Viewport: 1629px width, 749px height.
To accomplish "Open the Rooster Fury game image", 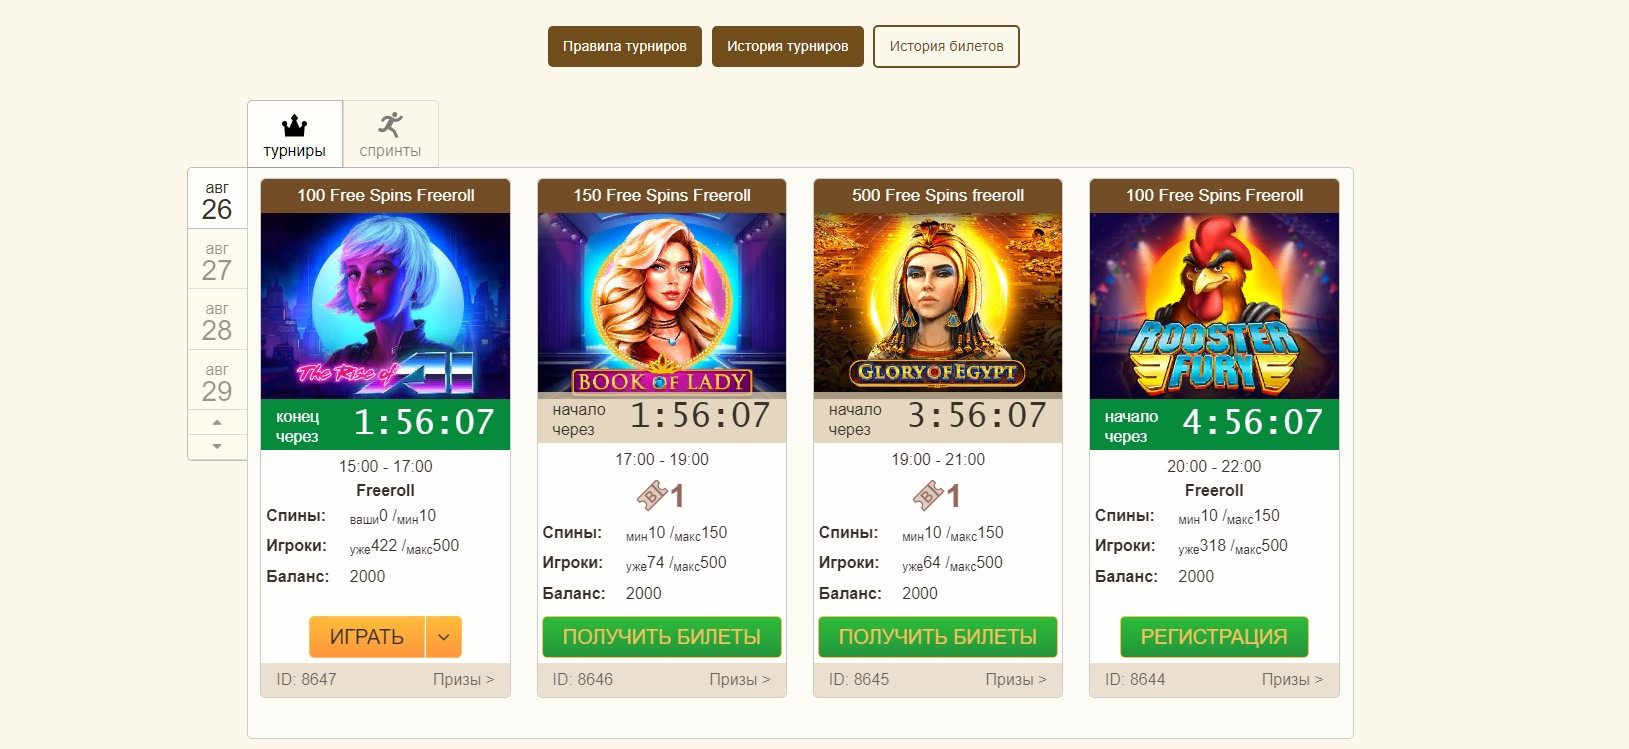I will tap(1214, 306).
